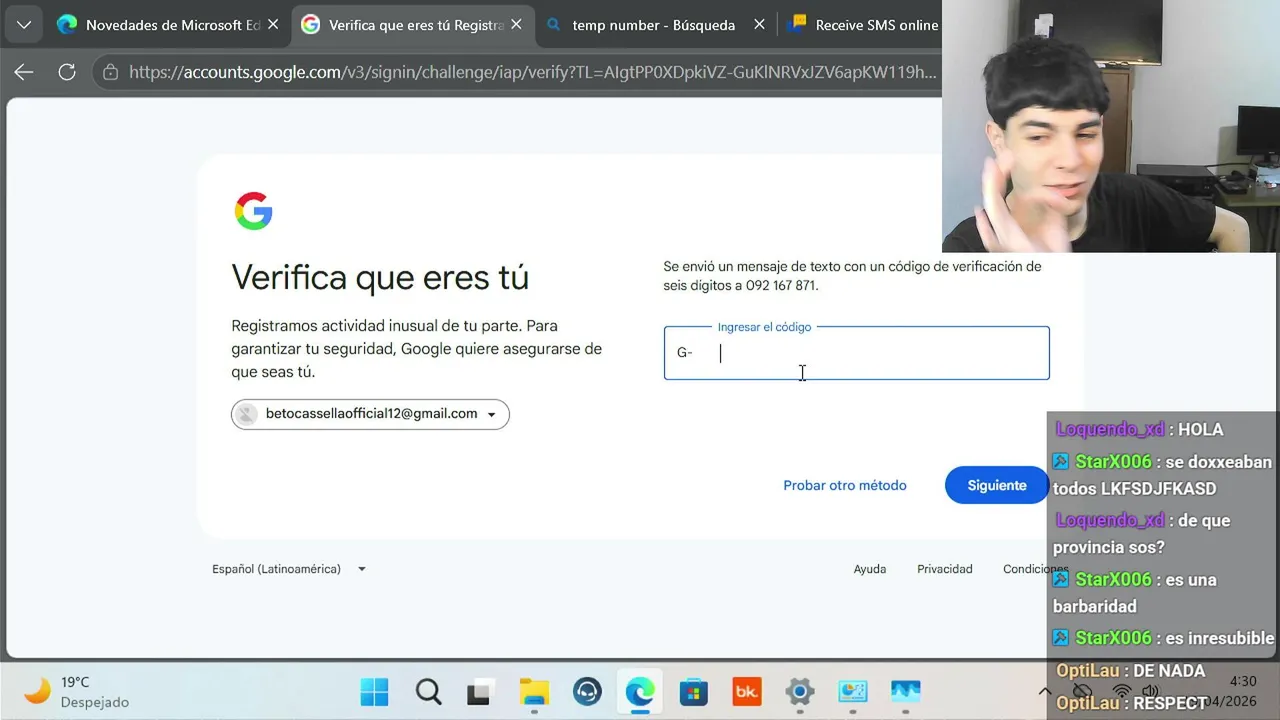Open the Control Panel taskbar icon
Screen dimensions: 1280x720
coord(852,692)
